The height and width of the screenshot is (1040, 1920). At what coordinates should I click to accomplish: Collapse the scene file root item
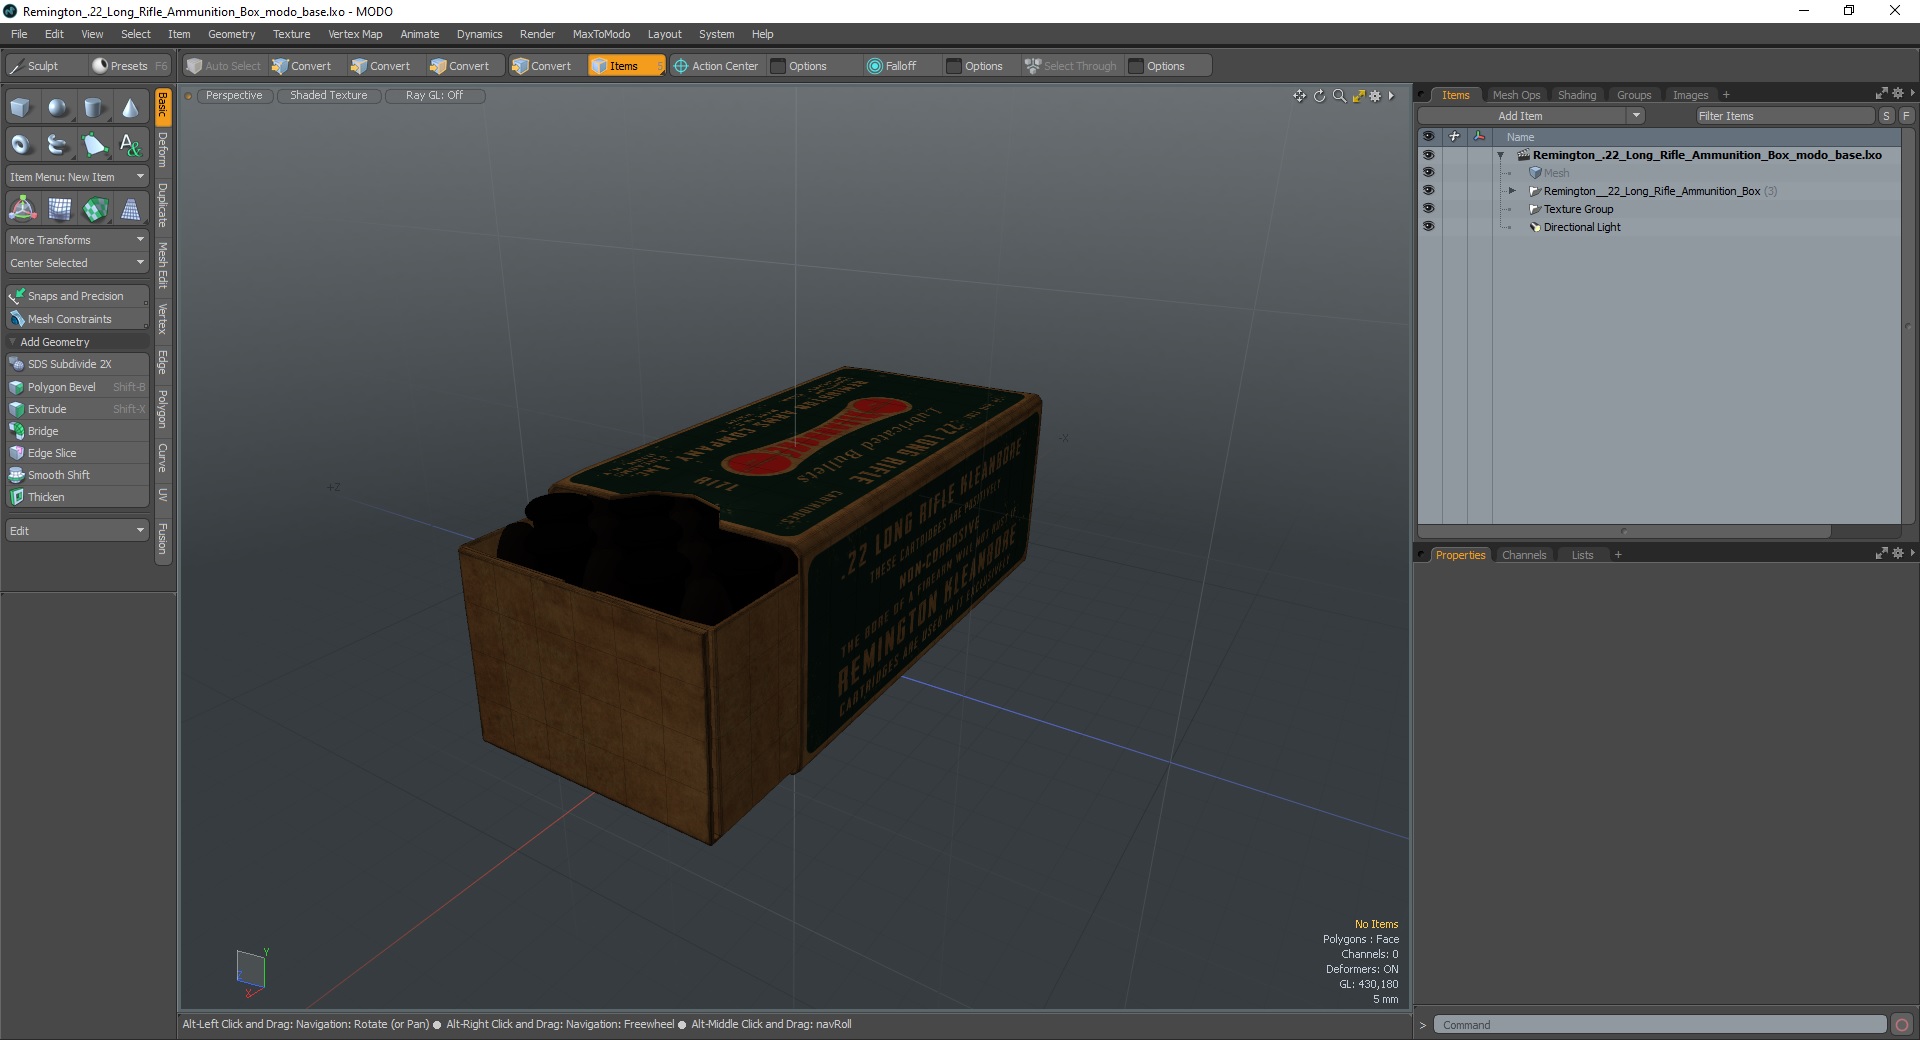pos(1500,155)
